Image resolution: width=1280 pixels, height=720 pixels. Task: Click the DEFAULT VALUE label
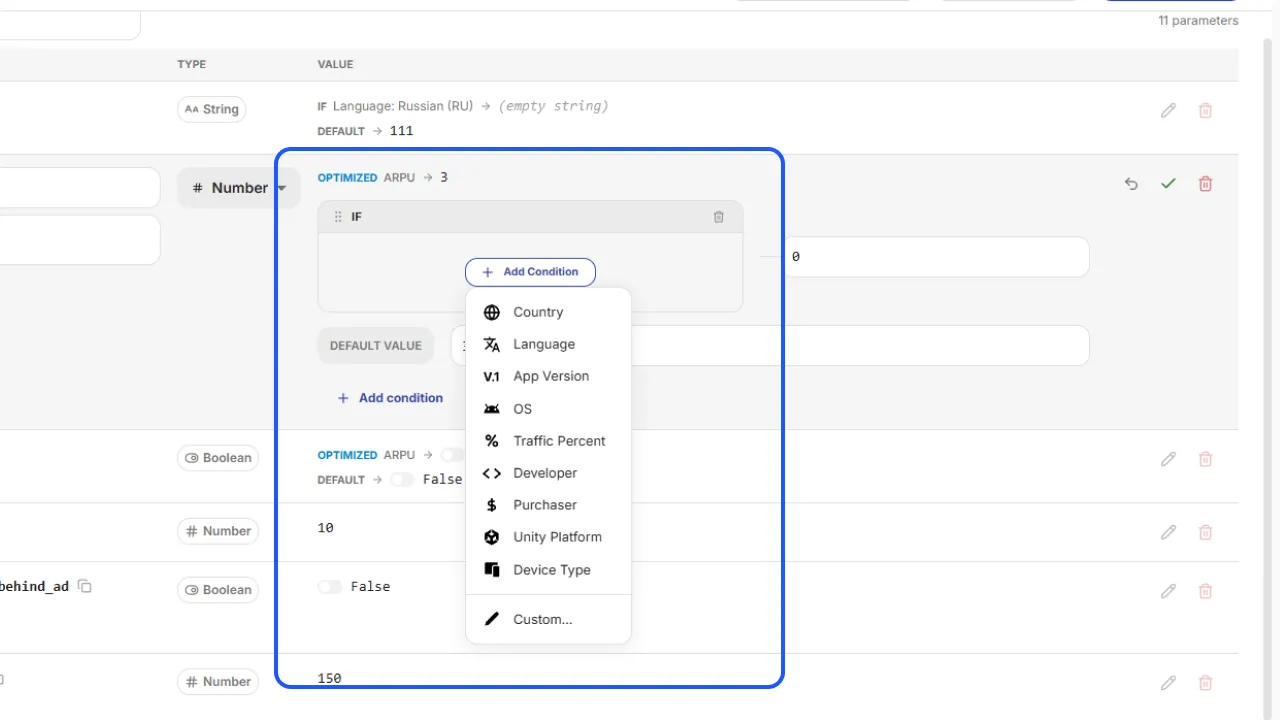coord(376,346)
